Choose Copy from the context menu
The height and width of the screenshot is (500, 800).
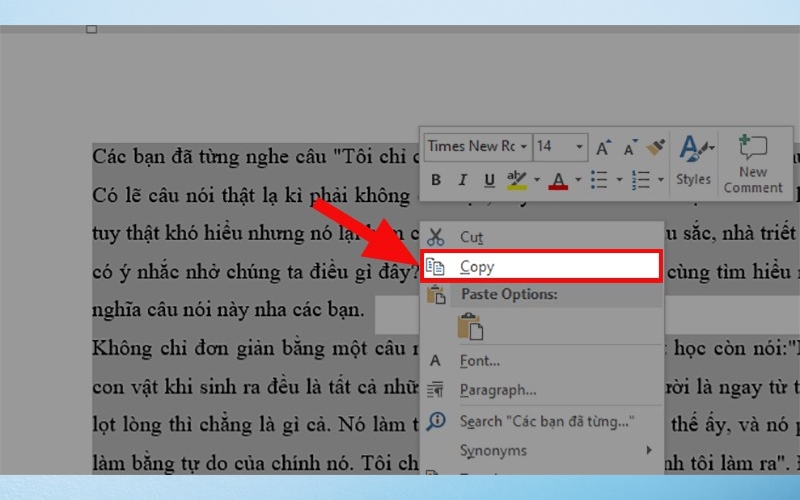click(x=542, y=266)
